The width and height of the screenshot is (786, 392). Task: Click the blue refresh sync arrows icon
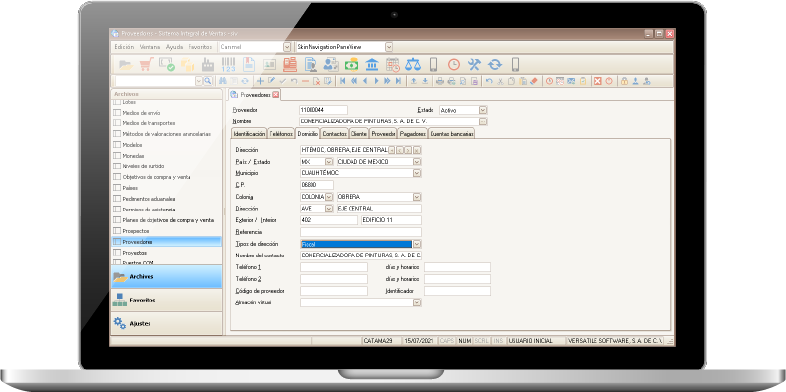pyautogui.click(x=495, y=64)
